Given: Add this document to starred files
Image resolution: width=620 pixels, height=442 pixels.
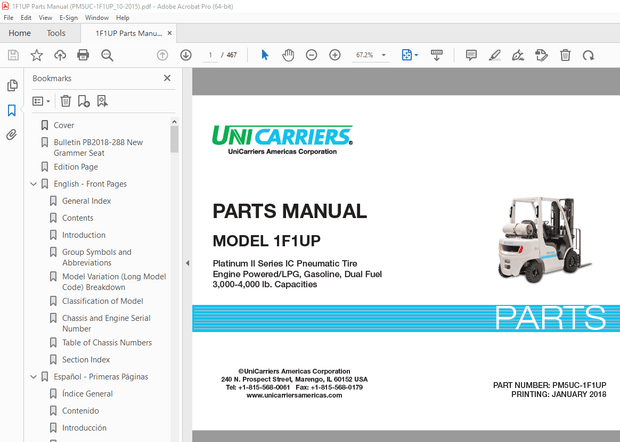Looking at the screenshot, I should [37, 55].
